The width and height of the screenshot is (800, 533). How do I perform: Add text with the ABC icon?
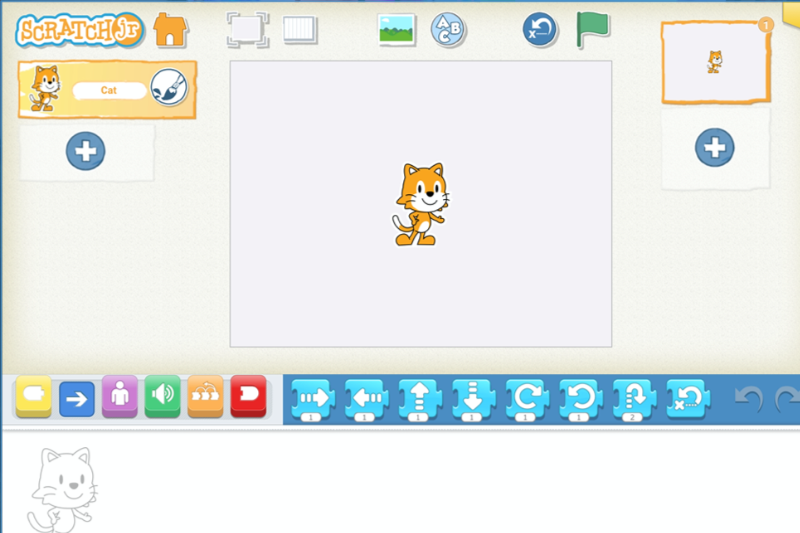[448, 30]
